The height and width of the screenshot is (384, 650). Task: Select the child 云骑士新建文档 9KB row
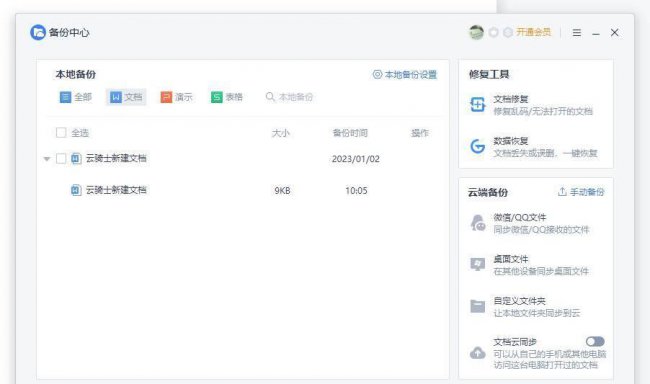(x=243, y=190)
